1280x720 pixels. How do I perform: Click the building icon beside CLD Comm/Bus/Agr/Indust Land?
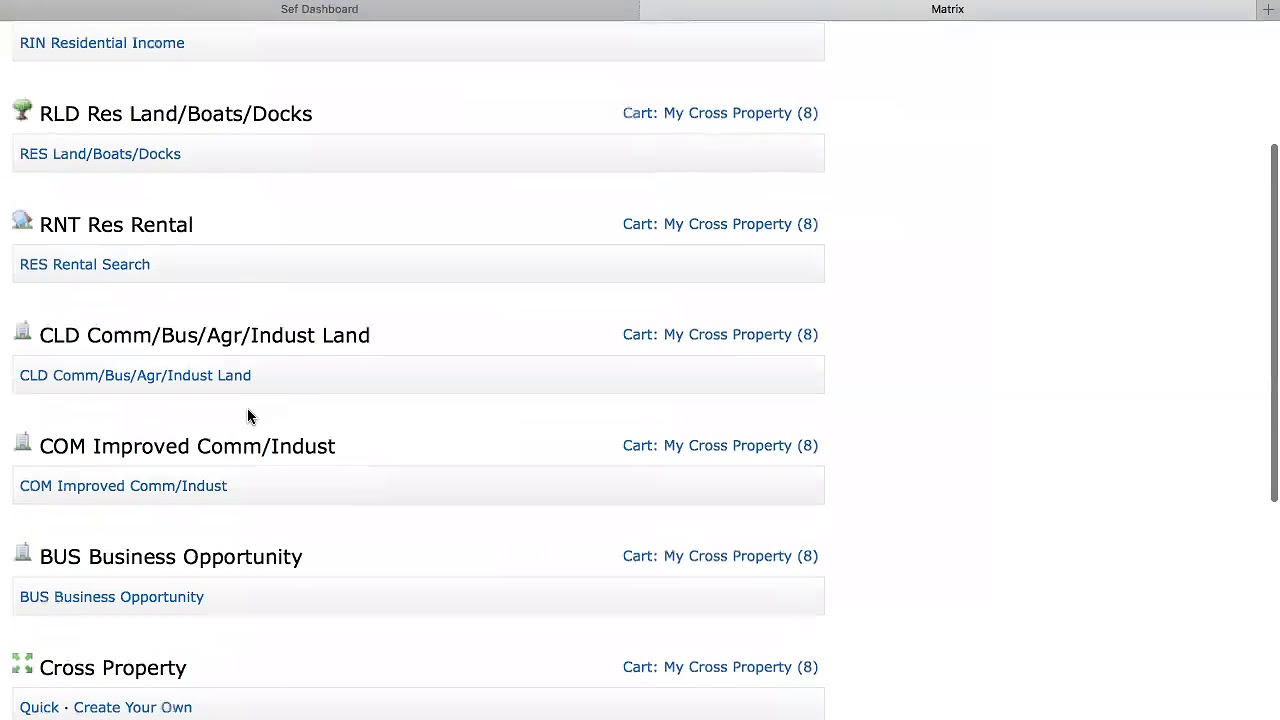click(x=22, y=331)
